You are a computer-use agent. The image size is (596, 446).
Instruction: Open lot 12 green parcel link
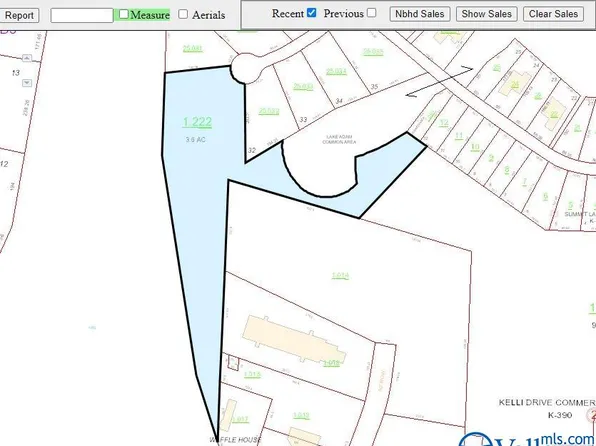click(x=444, y=123)
